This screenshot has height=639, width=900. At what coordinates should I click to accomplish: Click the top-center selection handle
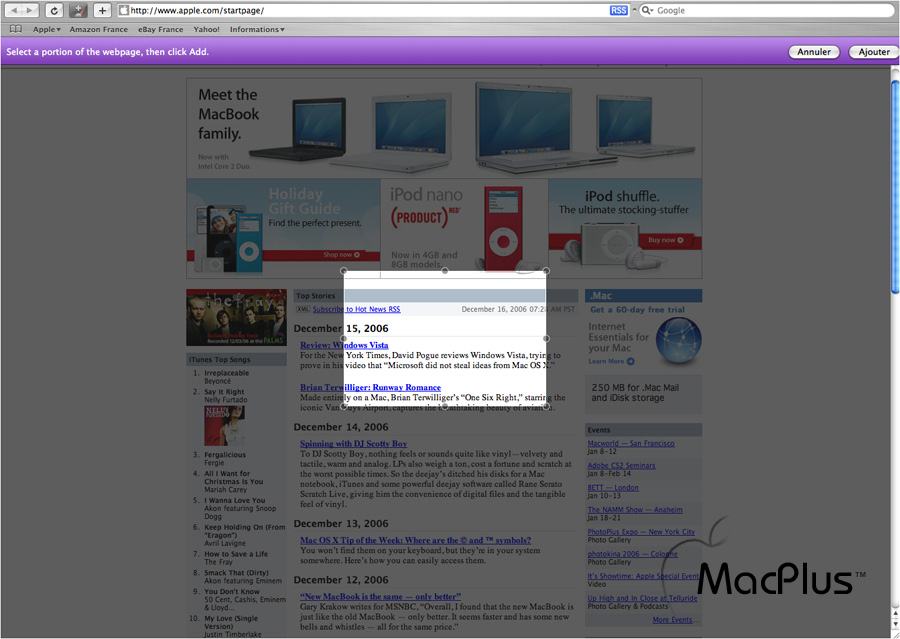click(445, 271)
